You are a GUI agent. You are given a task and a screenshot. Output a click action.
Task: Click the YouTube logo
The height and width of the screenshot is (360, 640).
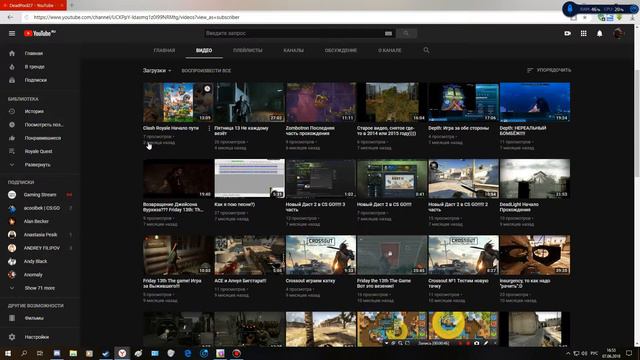[x=40, y=33]
